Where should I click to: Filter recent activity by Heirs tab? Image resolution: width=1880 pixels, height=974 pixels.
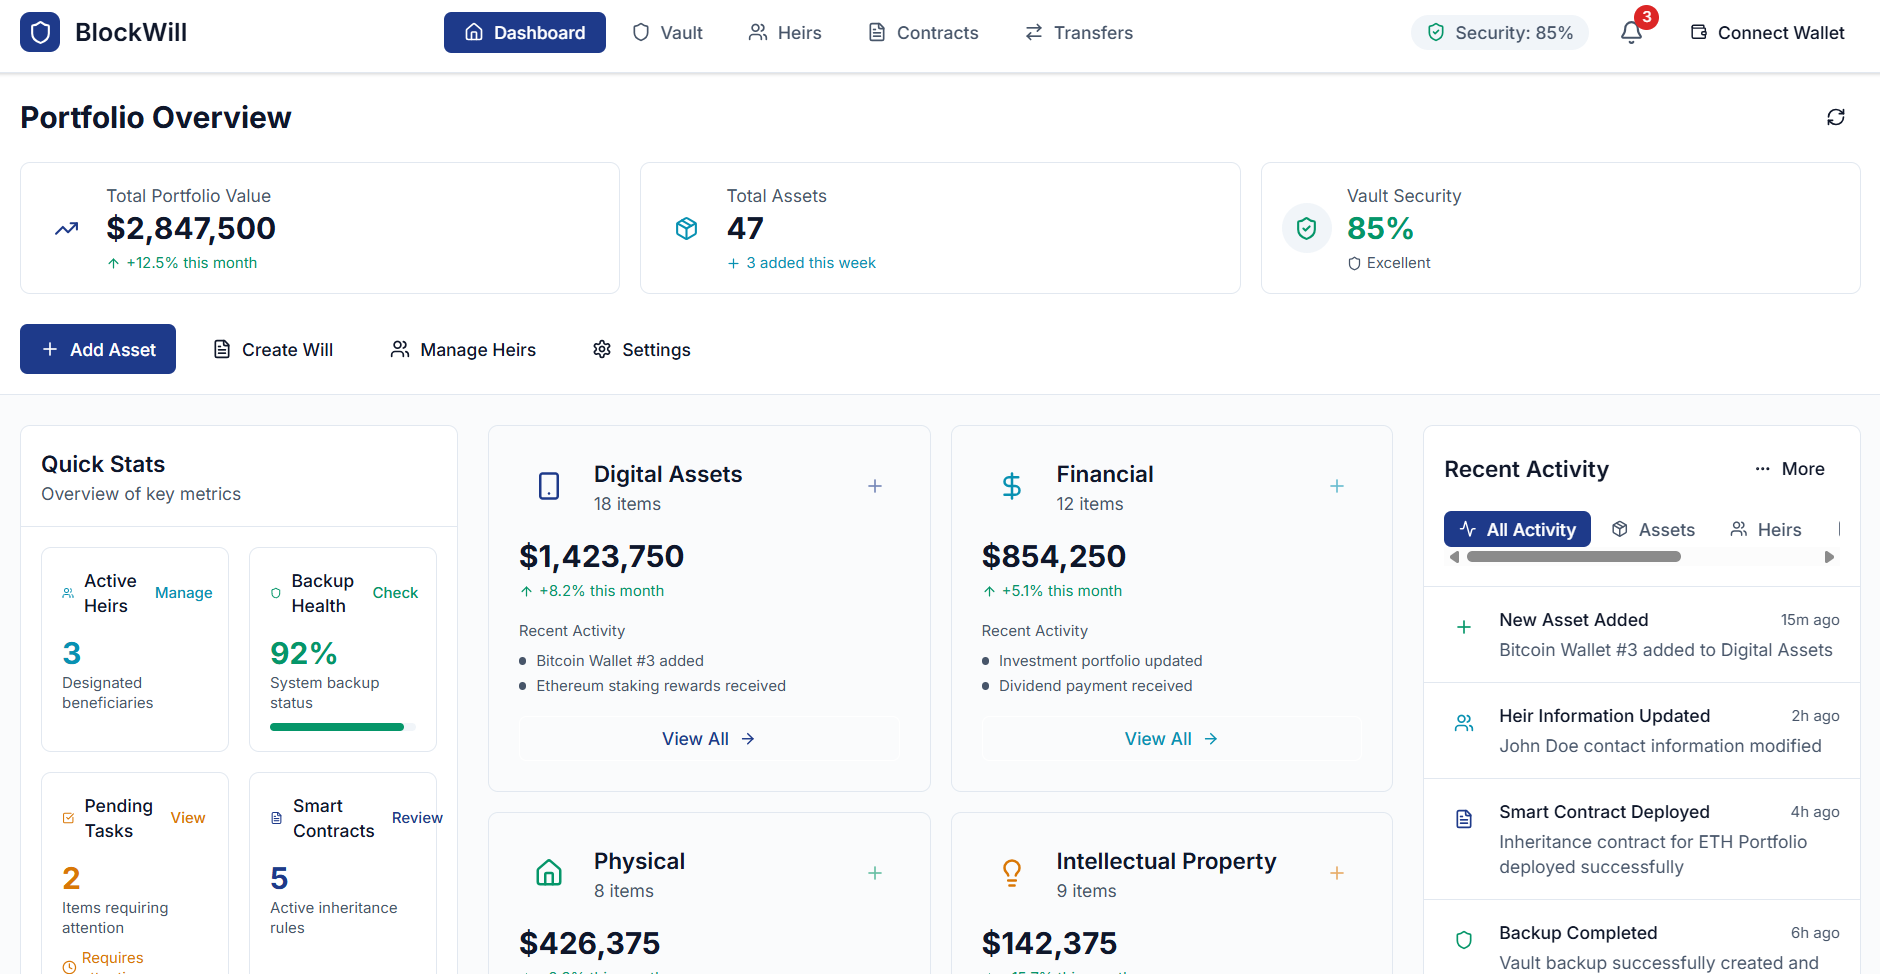[1766, 530]
